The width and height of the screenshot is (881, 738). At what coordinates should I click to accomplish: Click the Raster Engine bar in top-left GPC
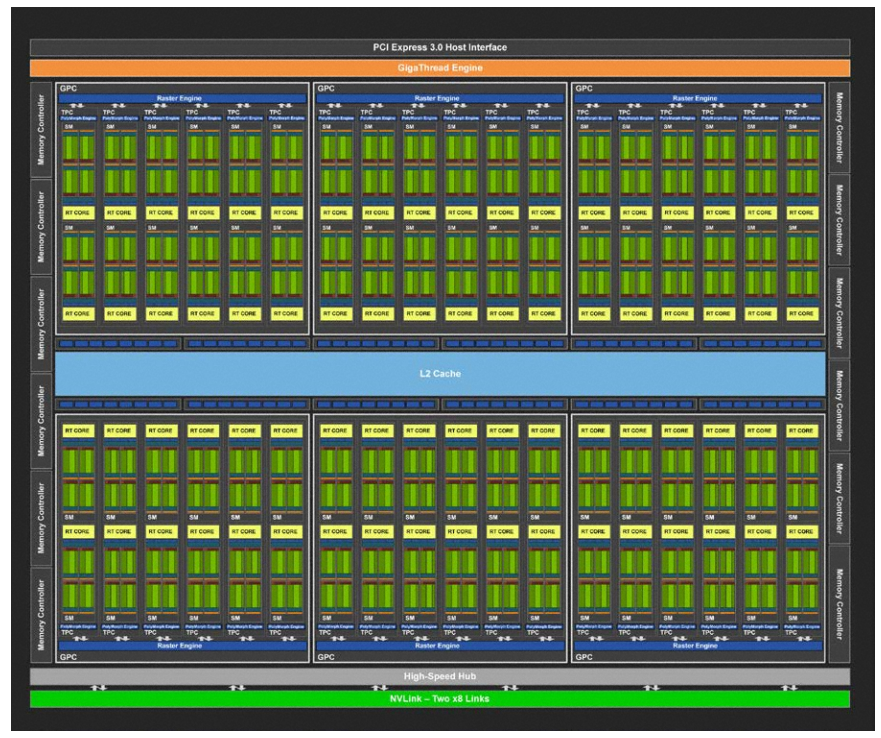(183, 98)
